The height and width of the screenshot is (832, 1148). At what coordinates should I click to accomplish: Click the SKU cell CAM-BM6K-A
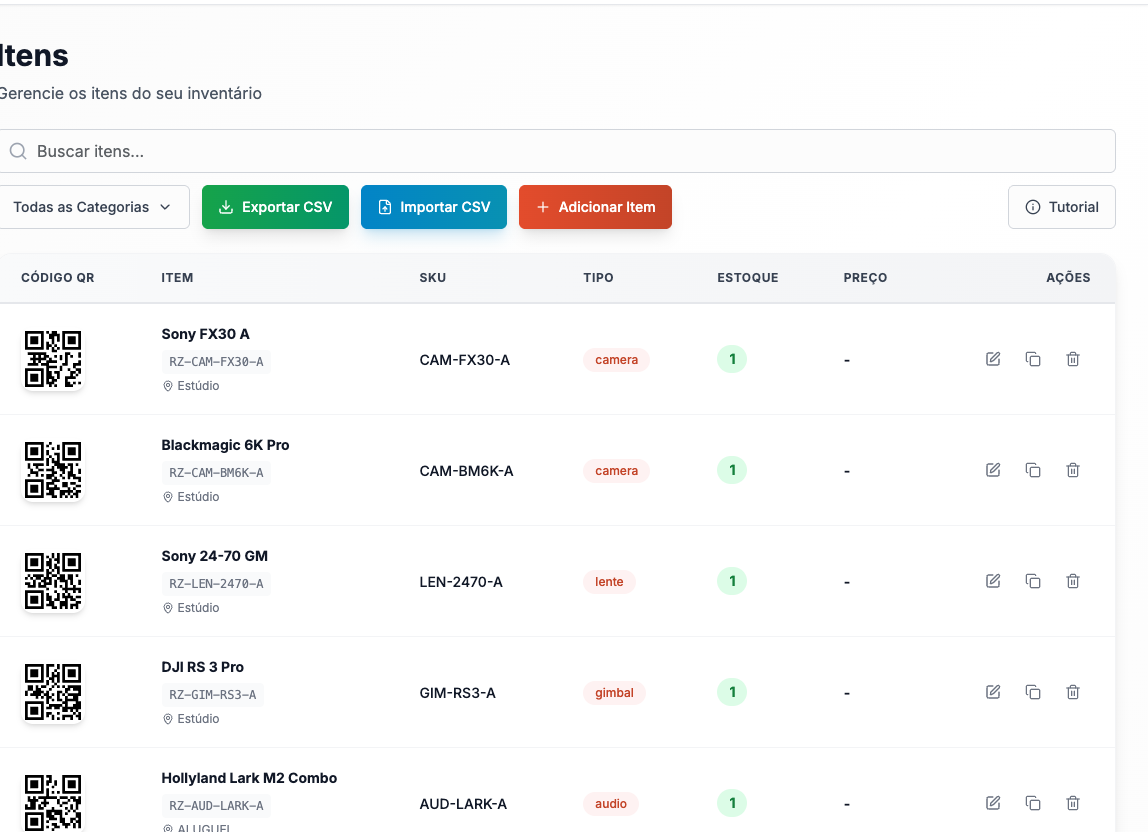click(x=466, y=471)
